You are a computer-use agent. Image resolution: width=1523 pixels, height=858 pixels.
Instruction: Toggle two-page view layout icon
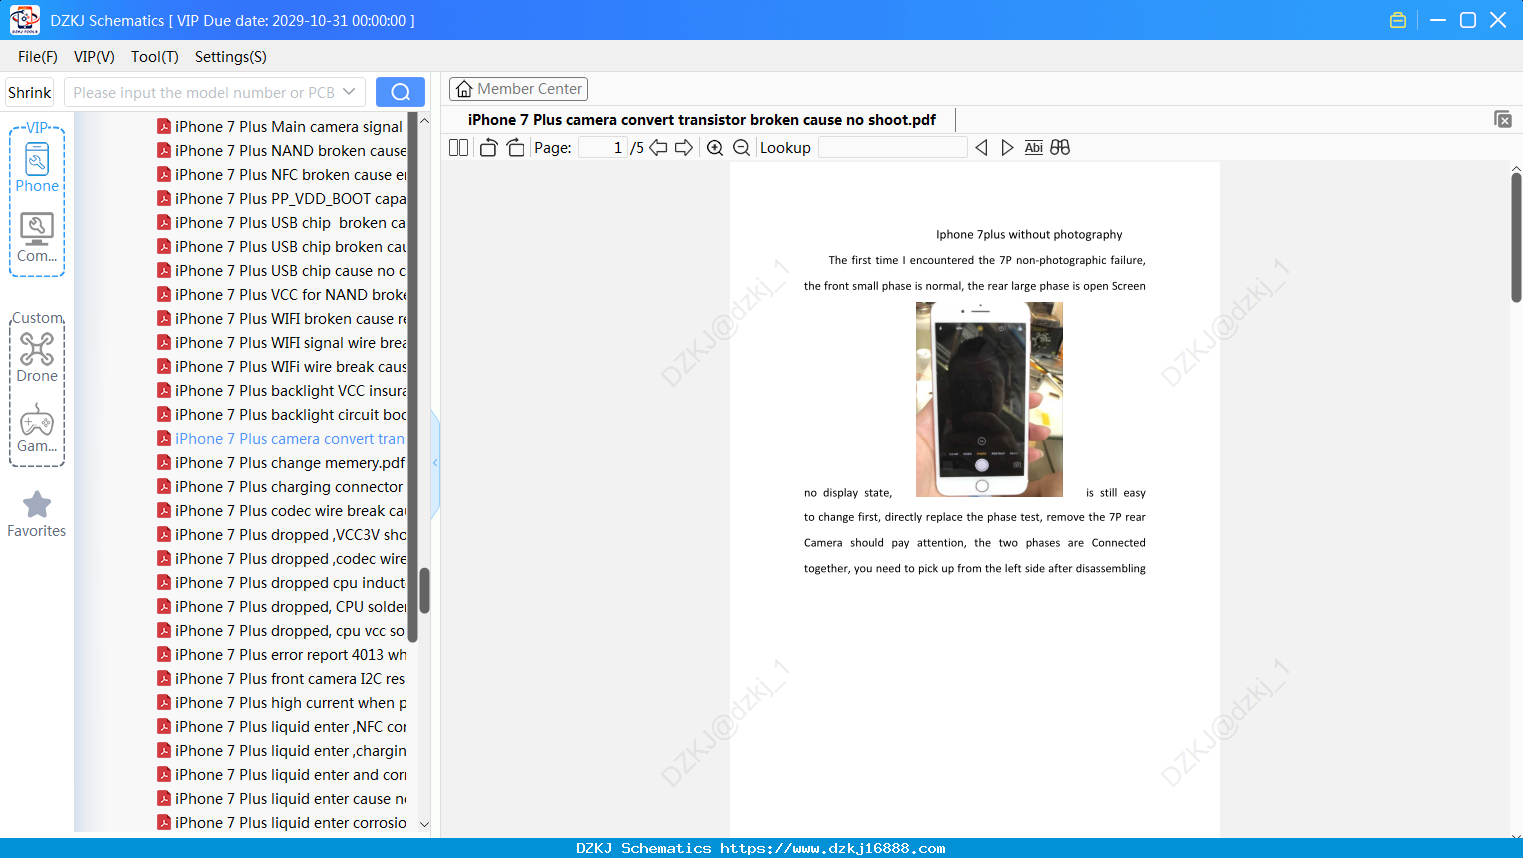(458, 148)
